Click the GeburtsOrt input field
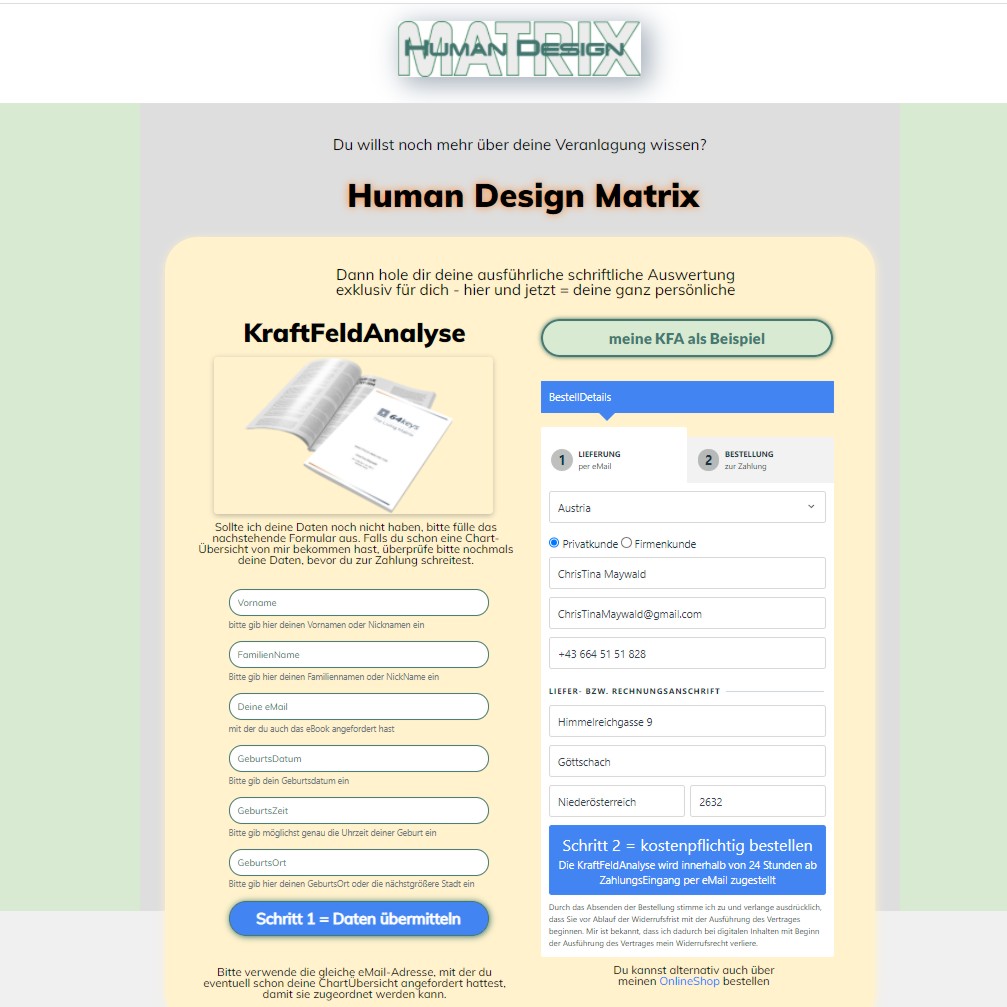 pyautogui.click(x=358, y=863)
